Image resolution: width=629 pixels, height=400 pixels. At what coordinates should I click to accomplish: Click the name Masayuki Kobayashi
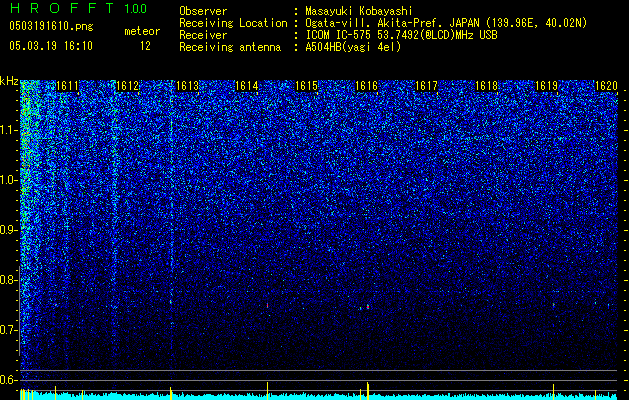tap(359, 11)
